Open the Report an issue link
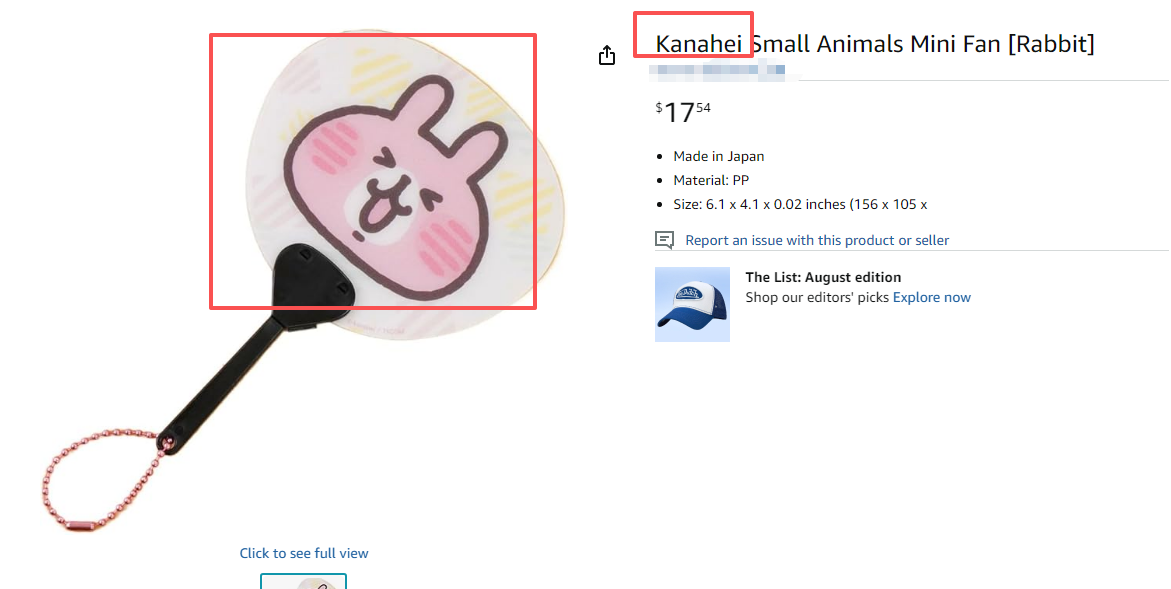 tap(817, 240)
